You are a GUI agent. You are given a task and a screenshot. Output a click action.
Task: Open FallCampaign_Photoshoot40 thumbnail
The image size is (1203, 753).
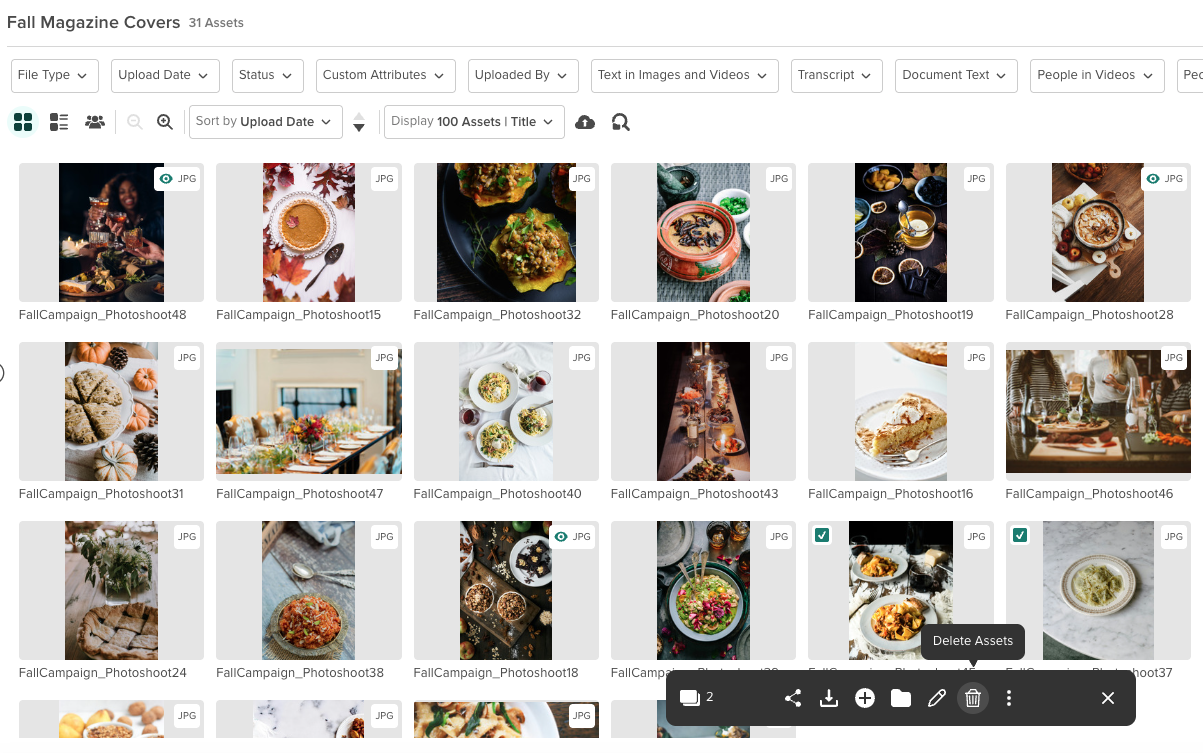506,412
